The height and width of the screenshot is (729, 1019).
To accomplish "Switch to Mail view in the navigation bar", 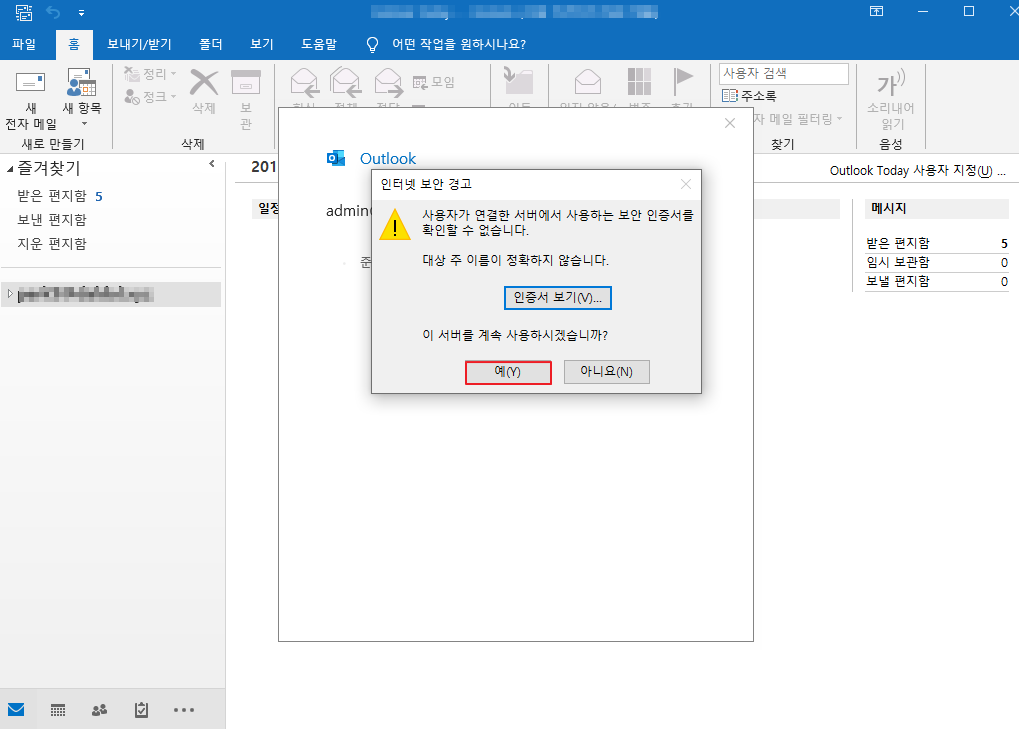I will [16, 710].
